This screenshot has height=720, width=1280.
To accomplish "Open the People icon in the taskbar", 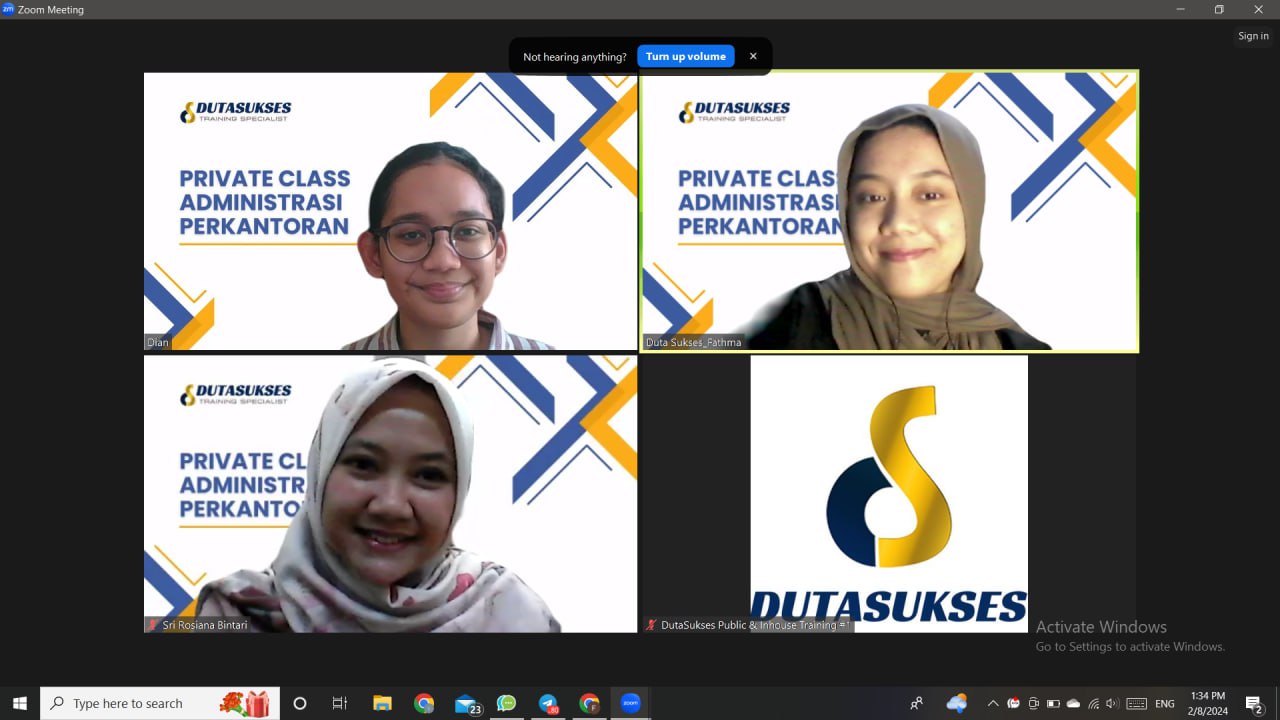I will coord(916,703).
